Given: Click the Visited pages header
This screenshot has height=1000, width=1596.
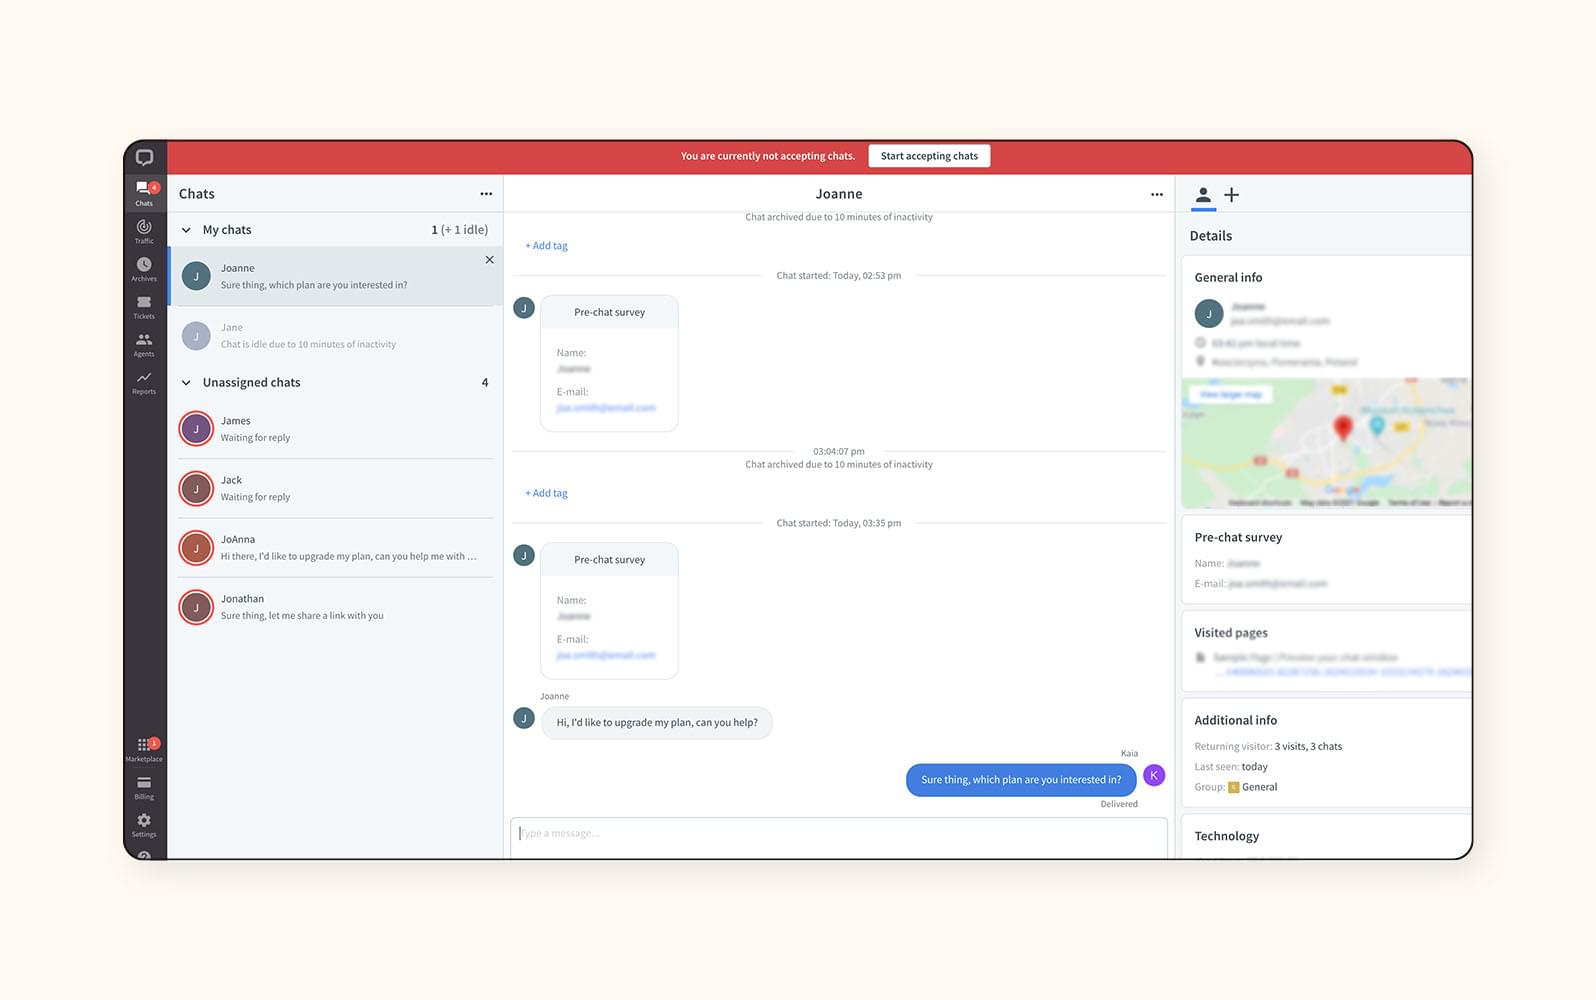Looking at the screenshot, I should tap(1231, 633).
